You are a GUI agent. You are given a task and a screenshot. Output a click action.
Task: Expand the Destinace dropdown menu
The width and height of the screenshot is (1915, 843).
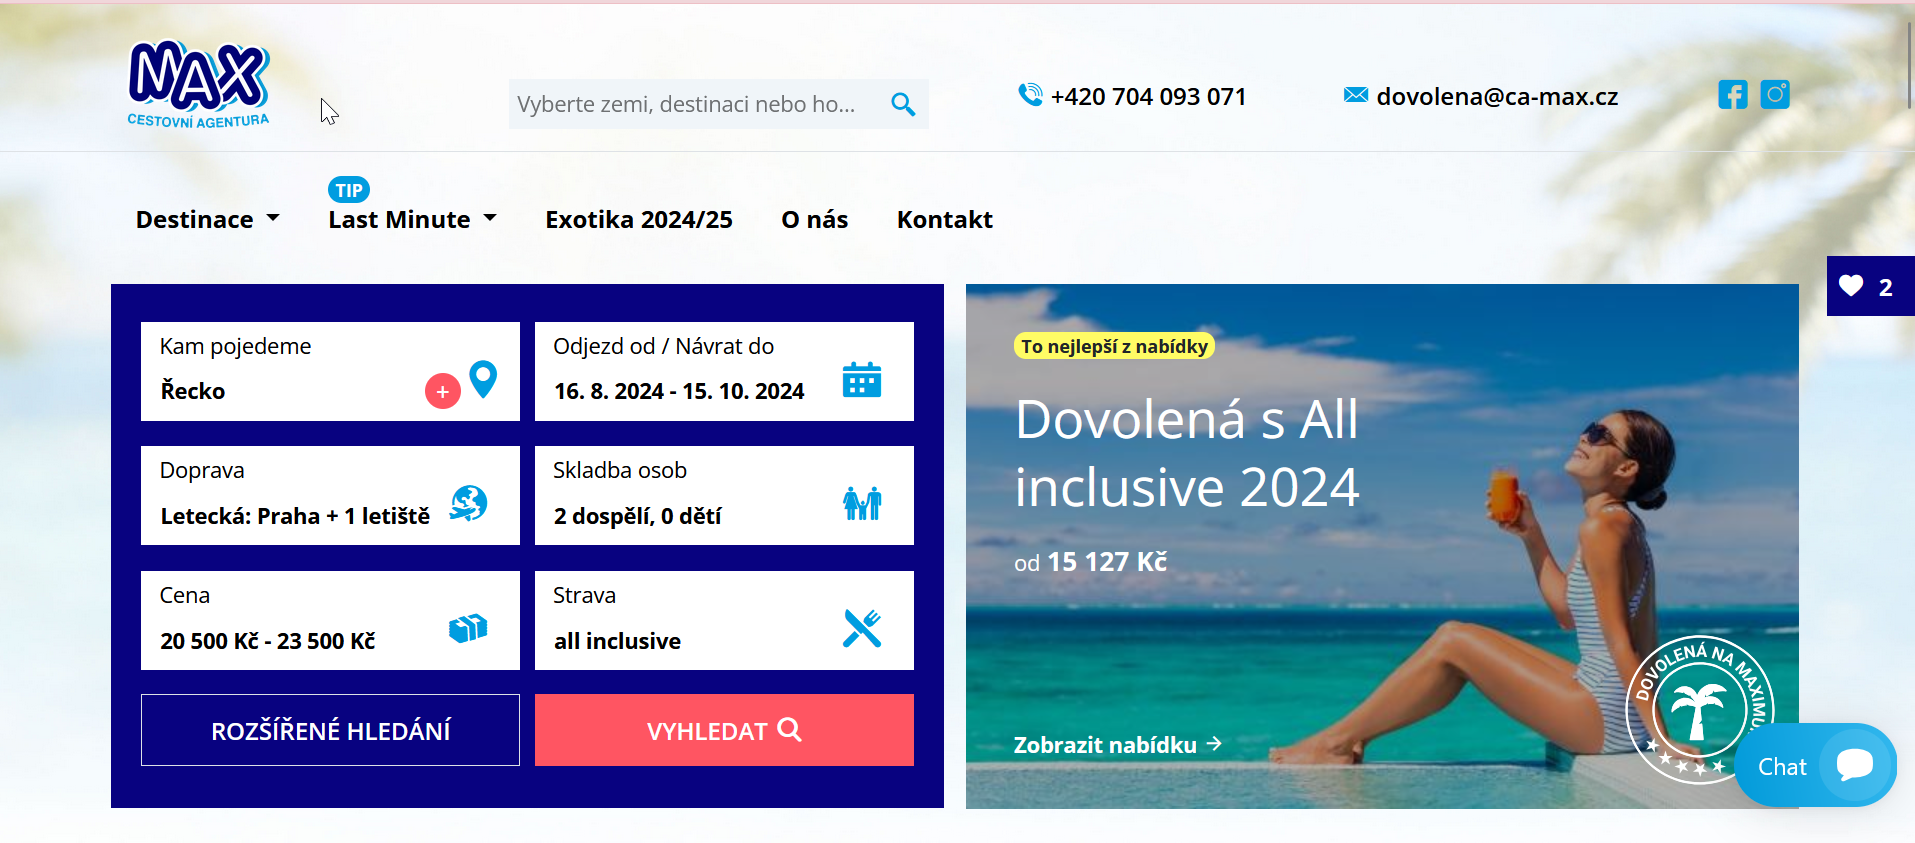(x=208, y=219)
